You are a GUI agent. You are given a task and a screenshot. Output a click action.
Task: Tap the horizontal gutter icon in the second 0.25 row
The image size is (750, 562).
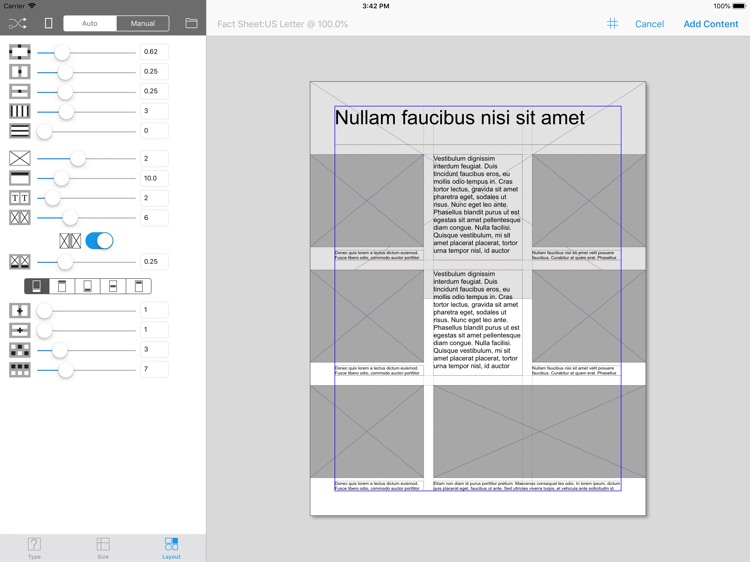(20, 91)
